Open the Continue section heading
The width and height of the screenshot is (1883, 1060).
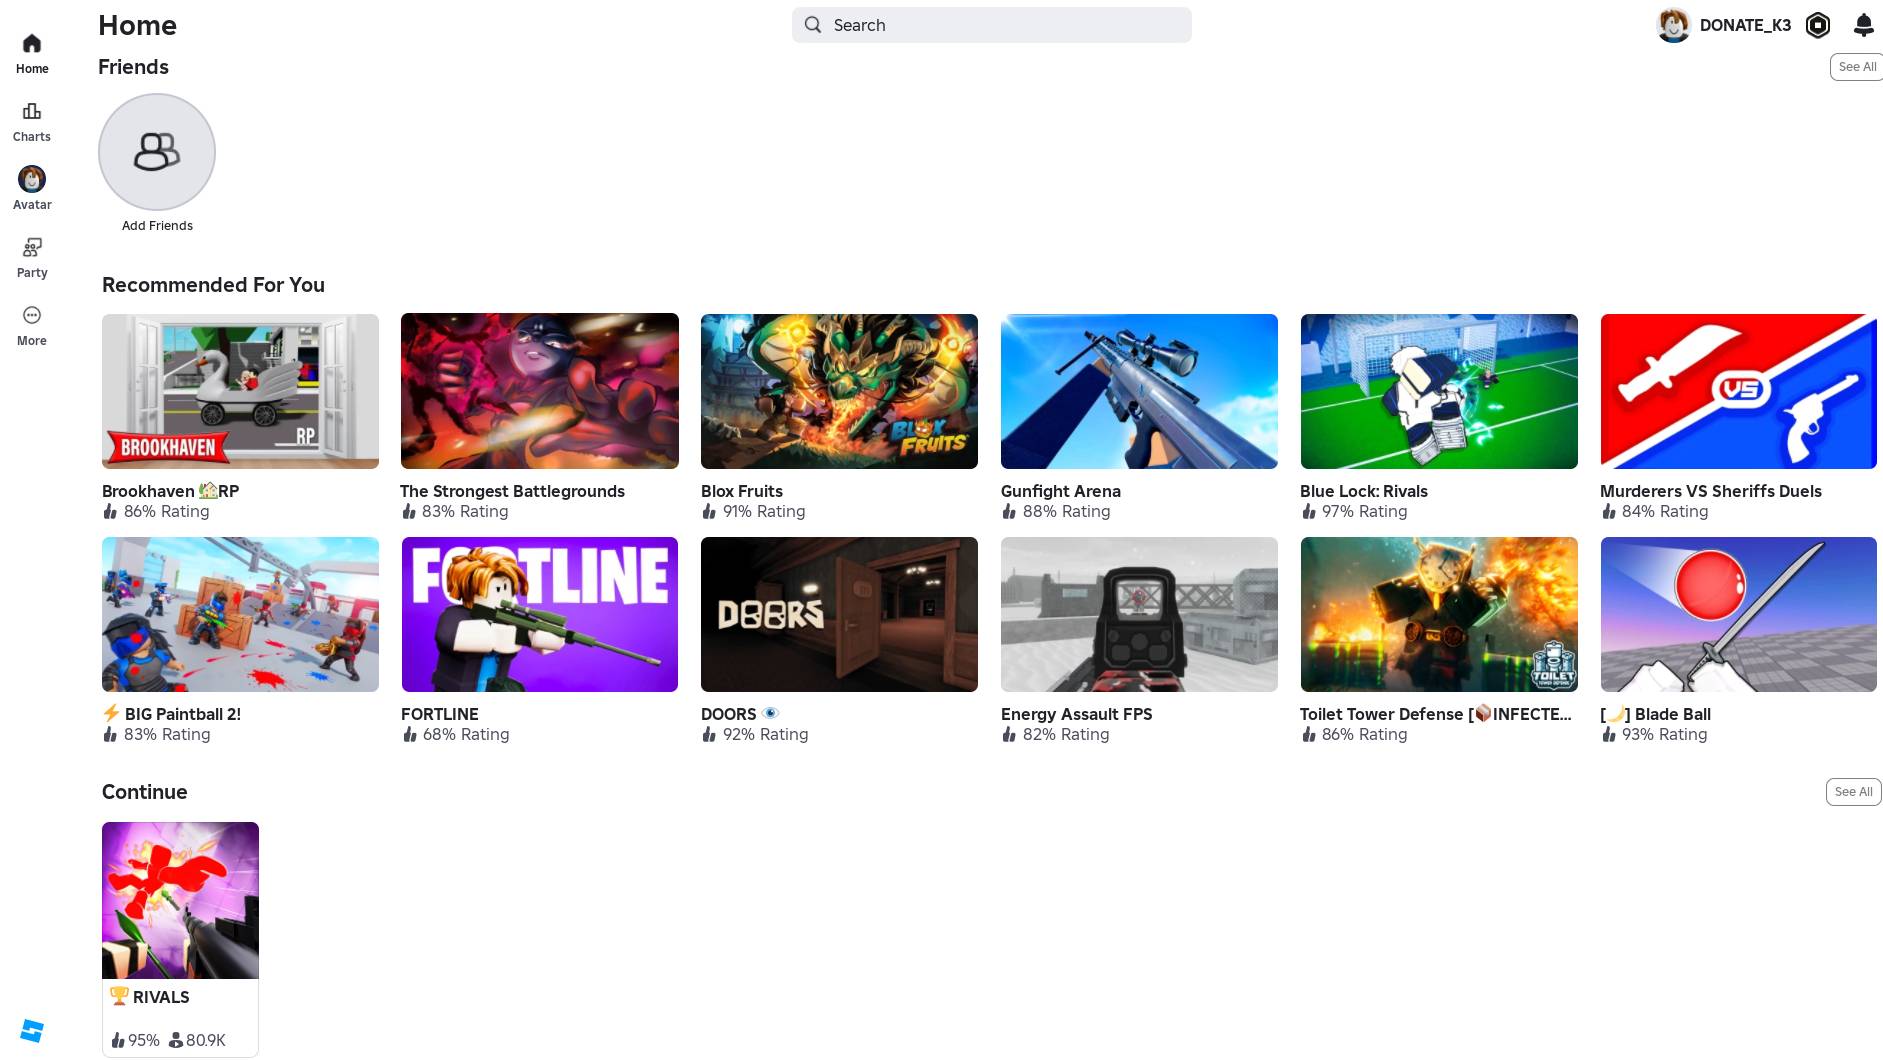145,792
